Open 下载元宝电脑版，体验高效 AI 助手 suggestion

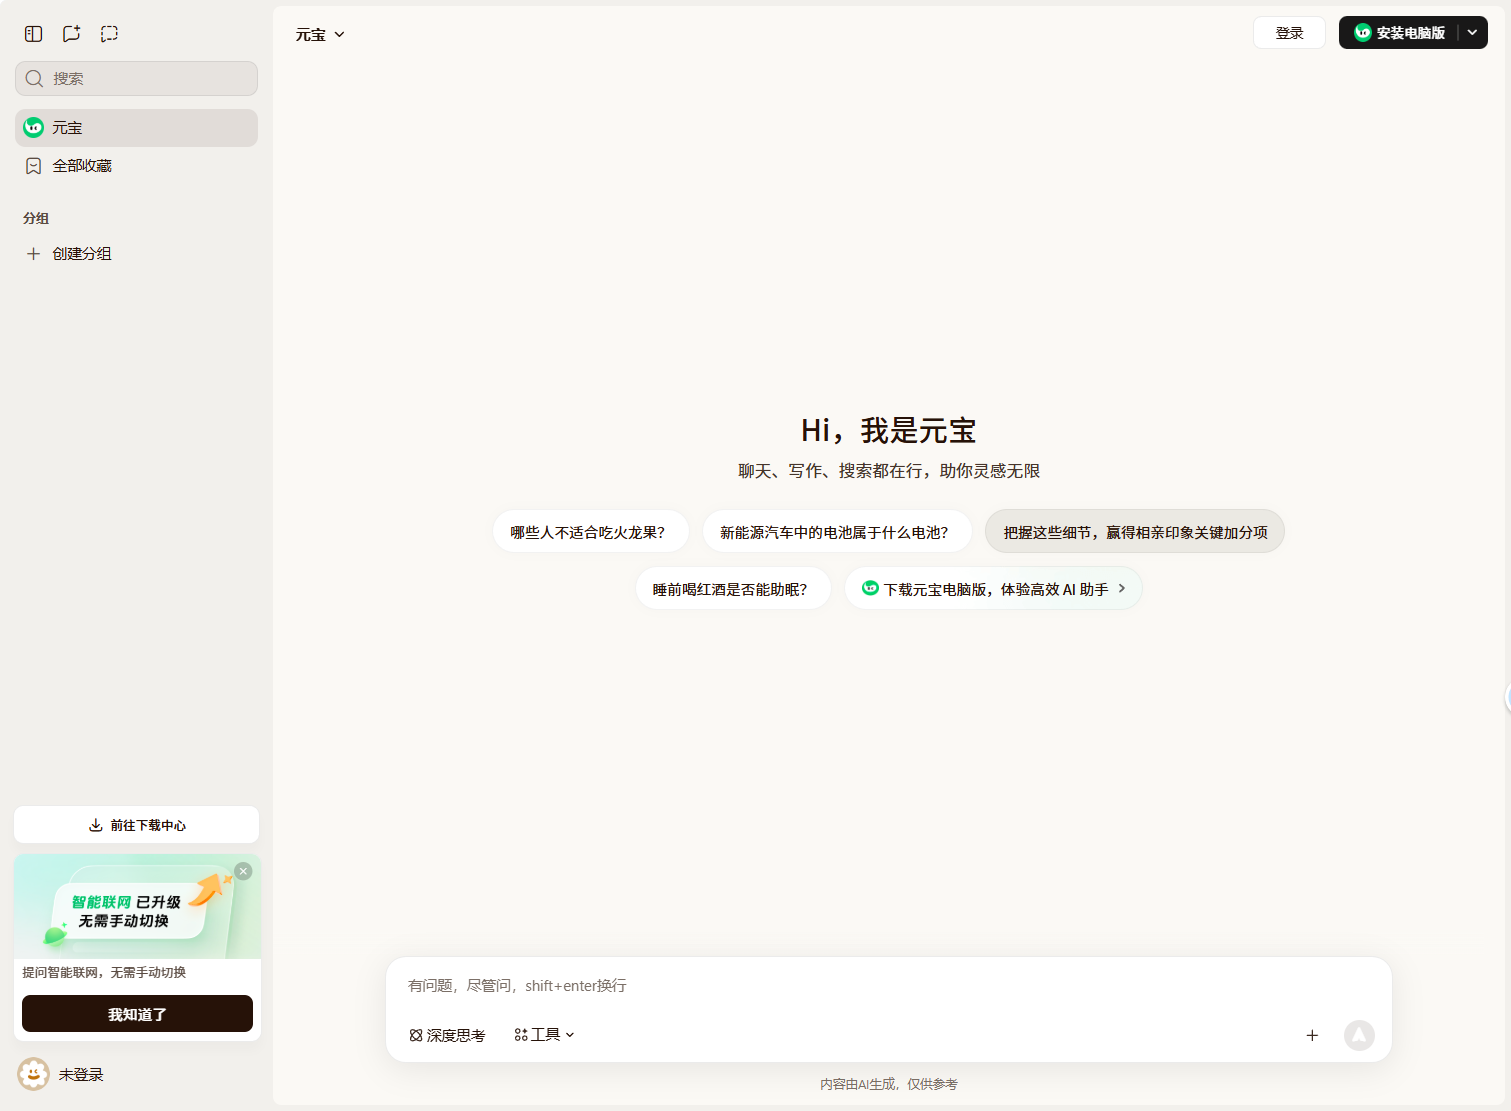click(993, 589)
